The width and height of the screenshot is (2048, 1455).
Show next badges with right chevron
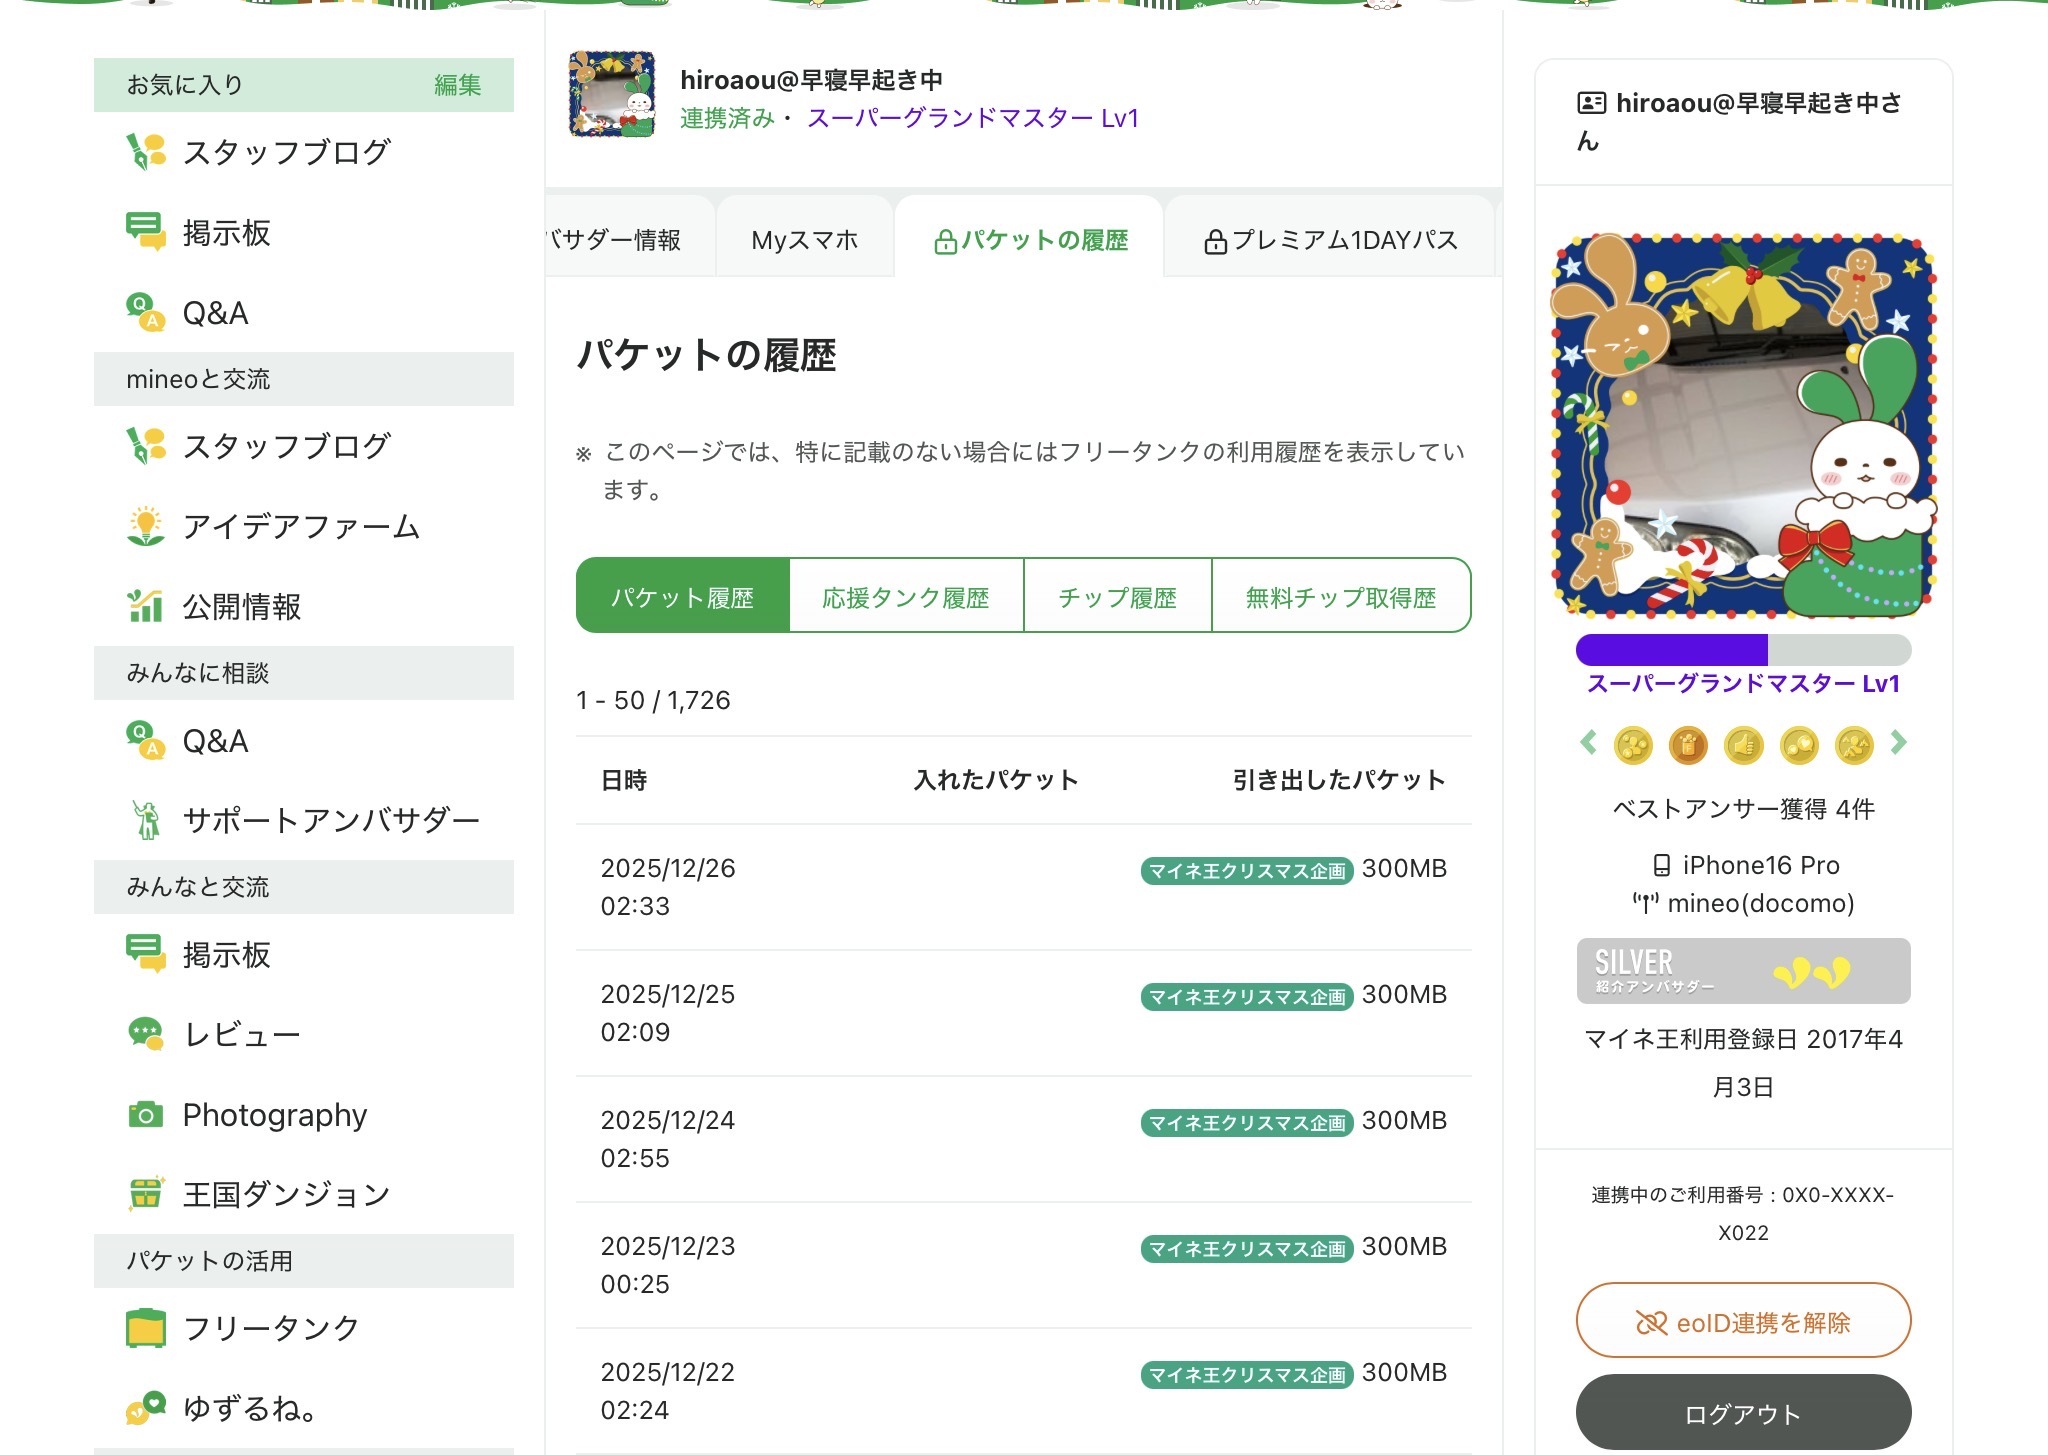(x=1898, y=743)
